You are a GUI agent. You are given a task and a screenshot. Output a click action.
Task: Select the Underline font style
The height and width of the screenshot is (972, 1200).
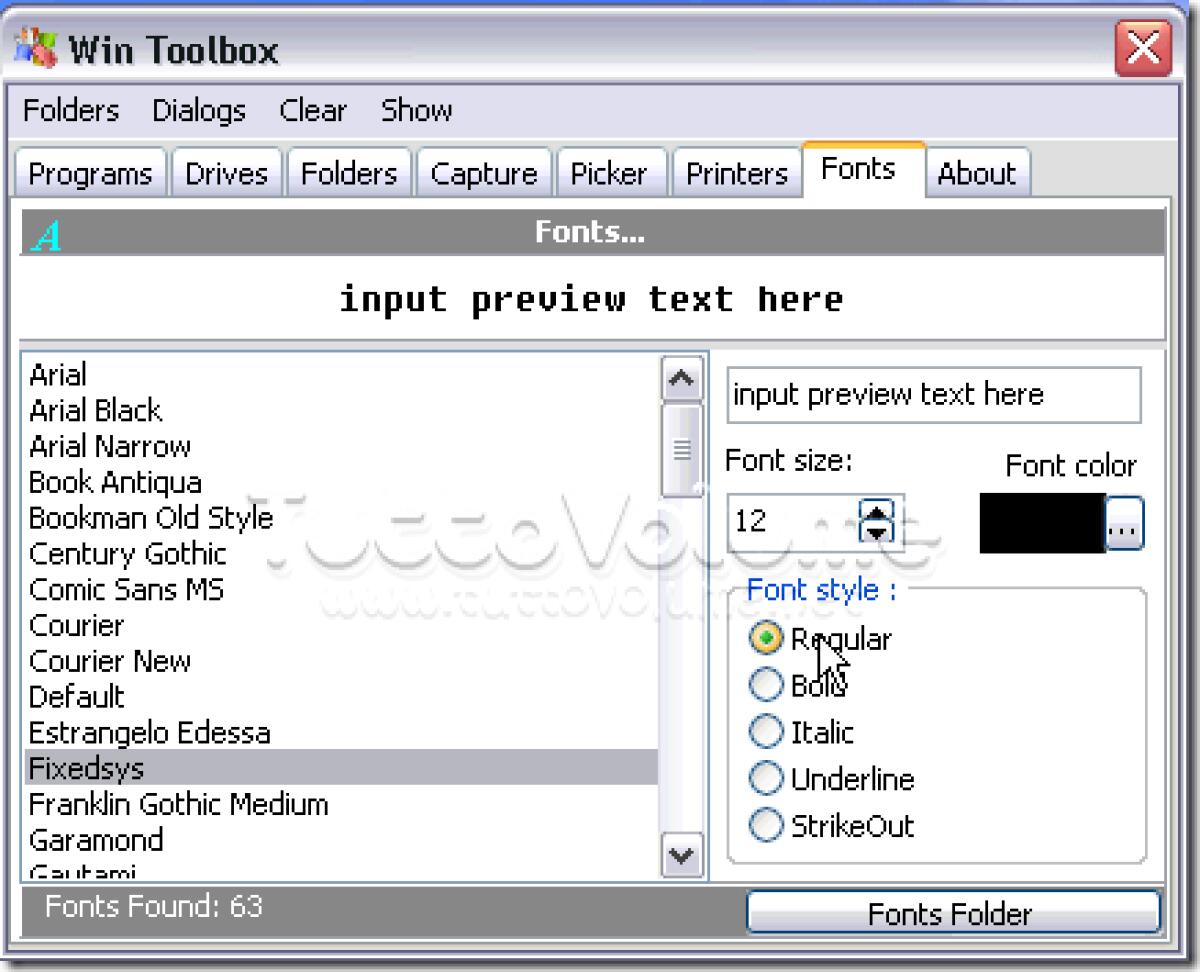832,779
